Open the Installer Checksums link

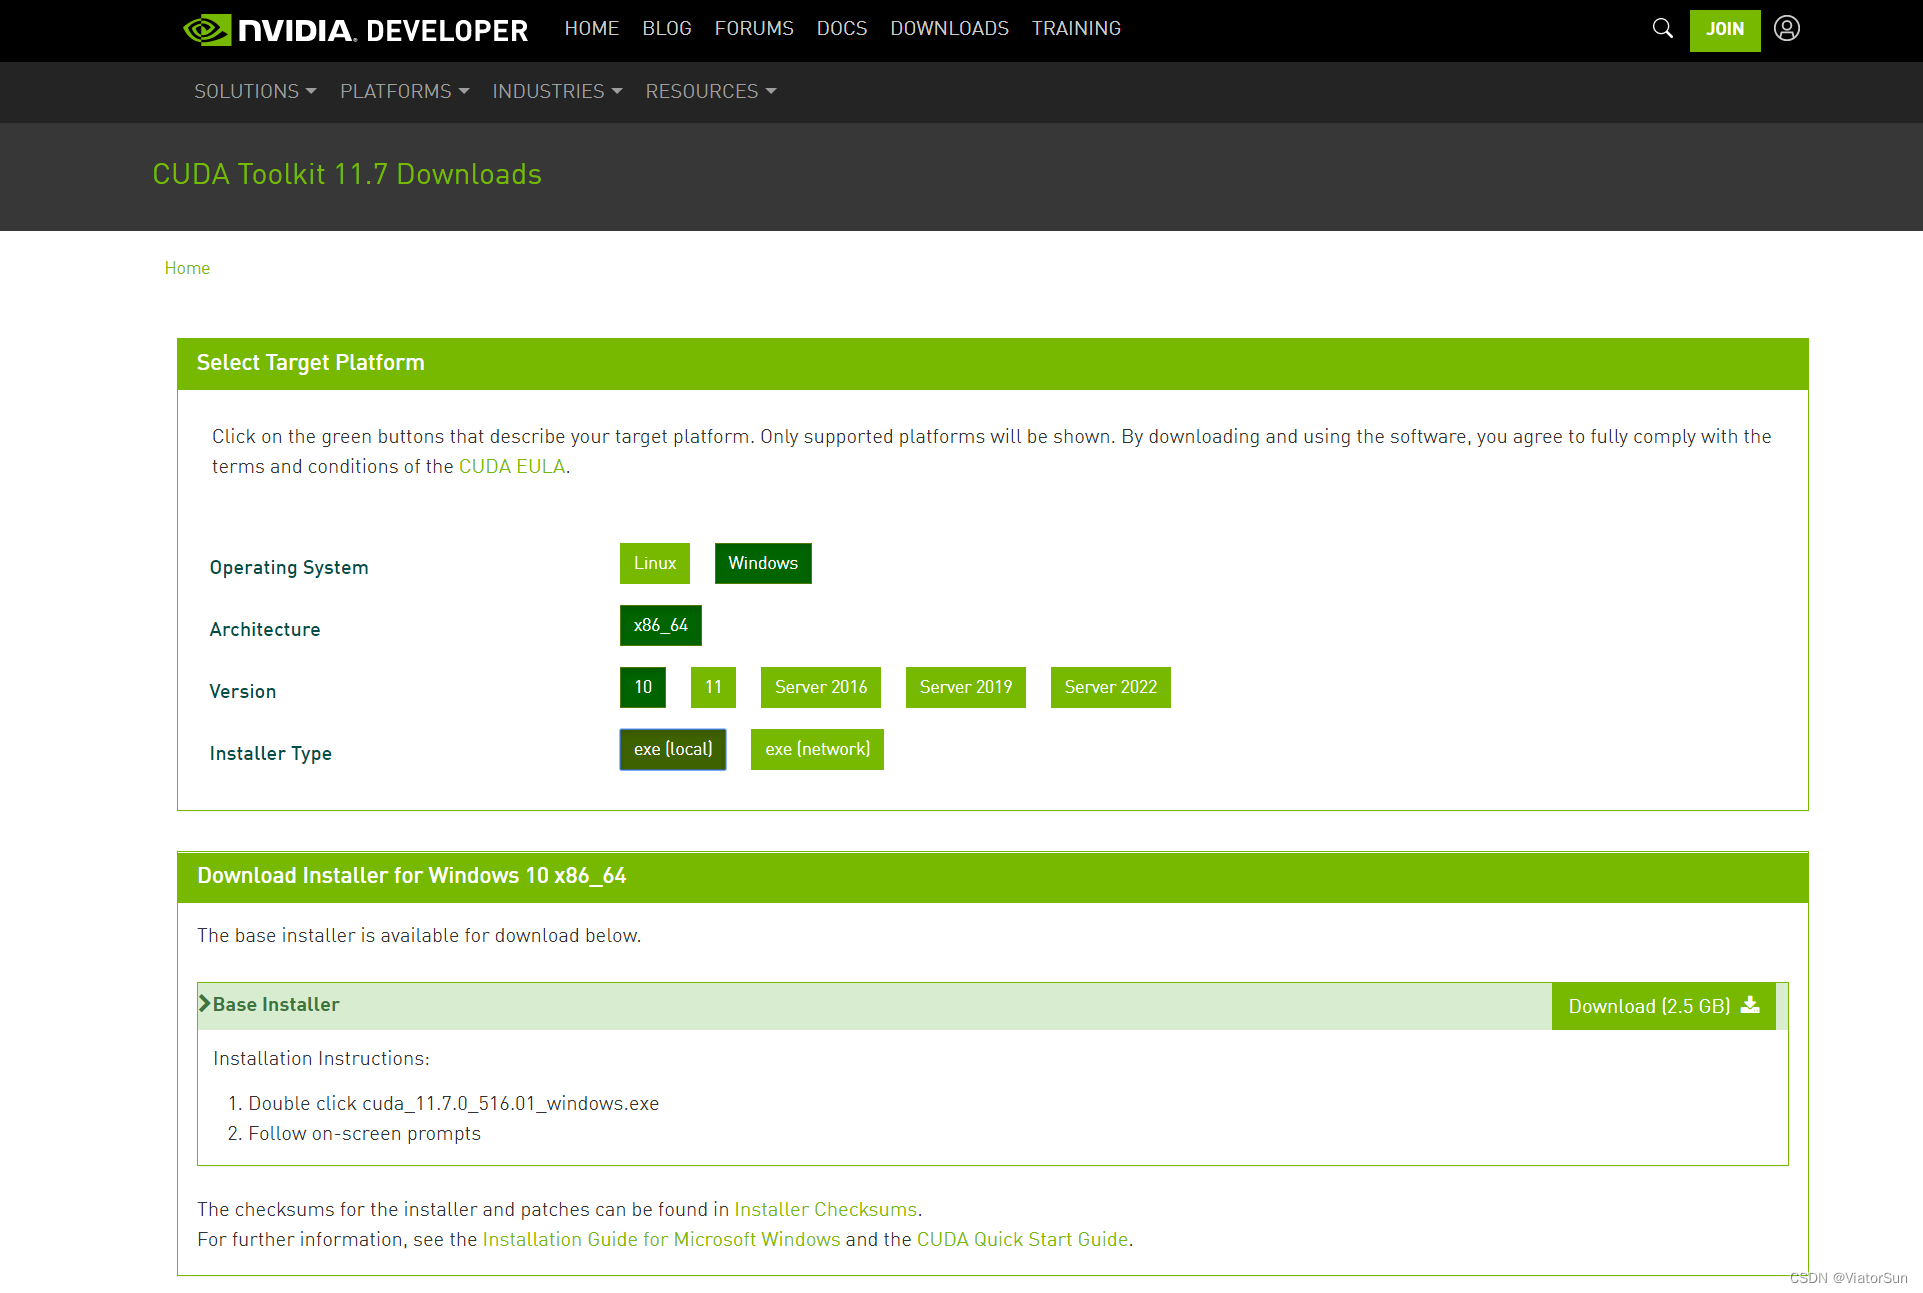point(825,1209)
